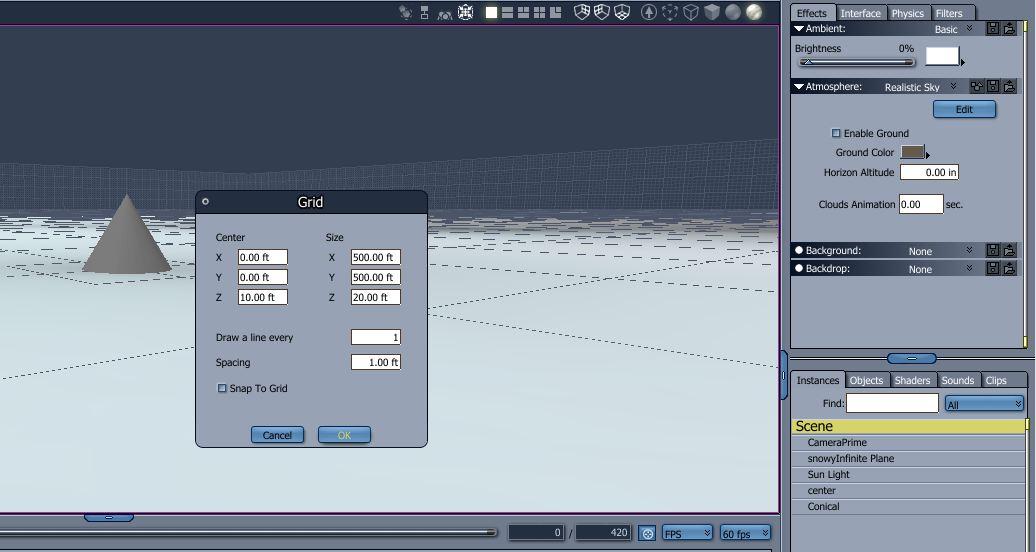Load an Ambient preset via folder icon

click(1009, 28)
